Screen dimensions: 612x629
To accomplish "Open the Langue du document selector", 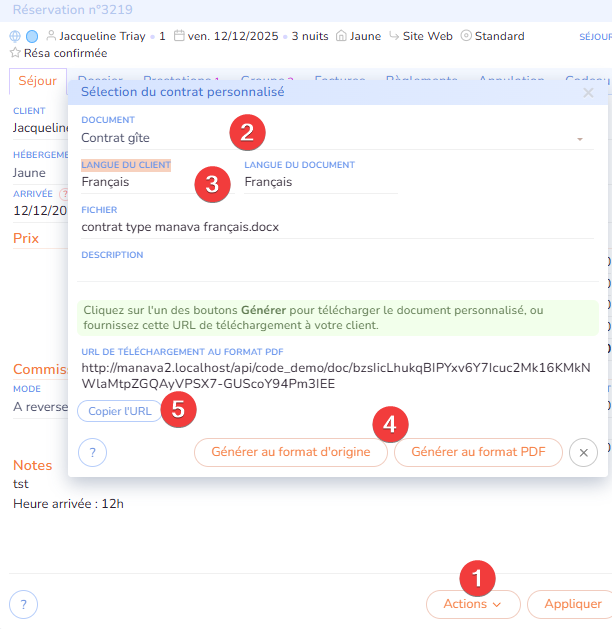I will 320,182.
